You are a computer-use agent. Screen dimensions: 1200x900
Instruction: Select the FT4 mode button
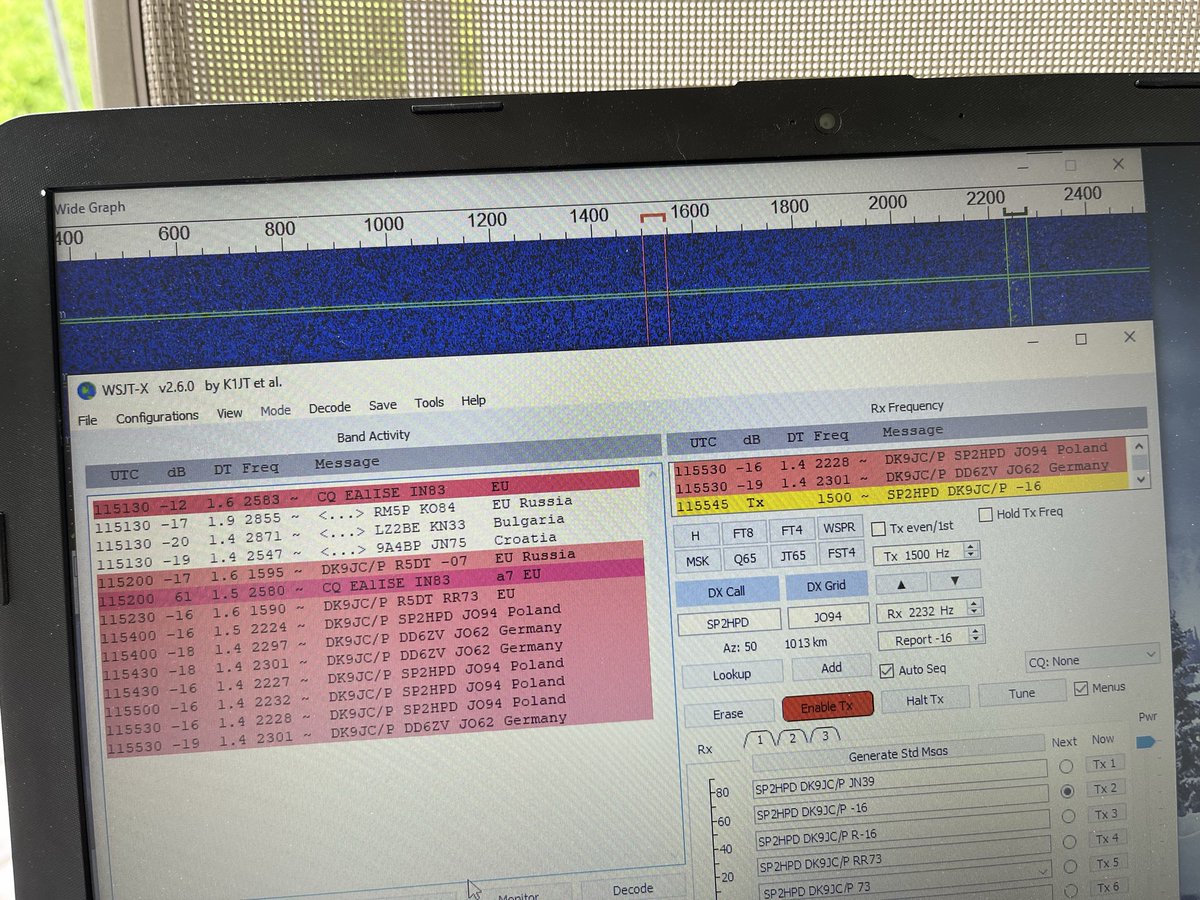791,530
